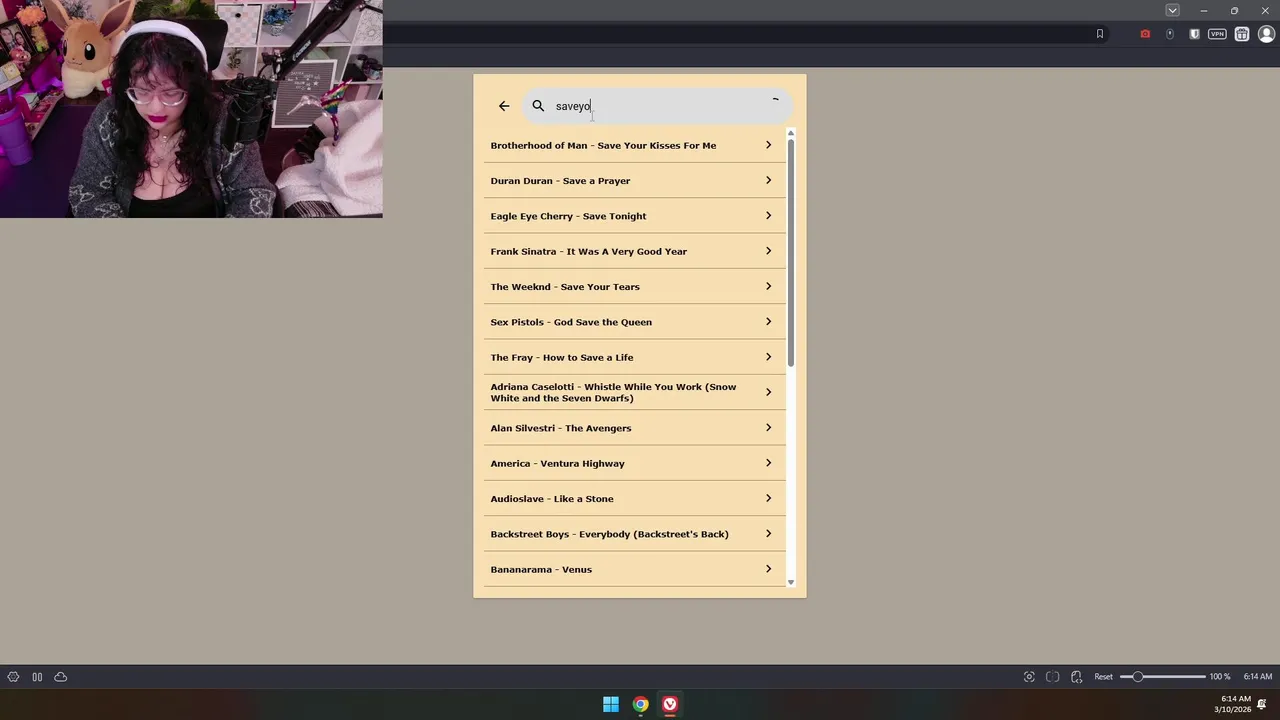Open the user profile avatar

point(1266,34)
